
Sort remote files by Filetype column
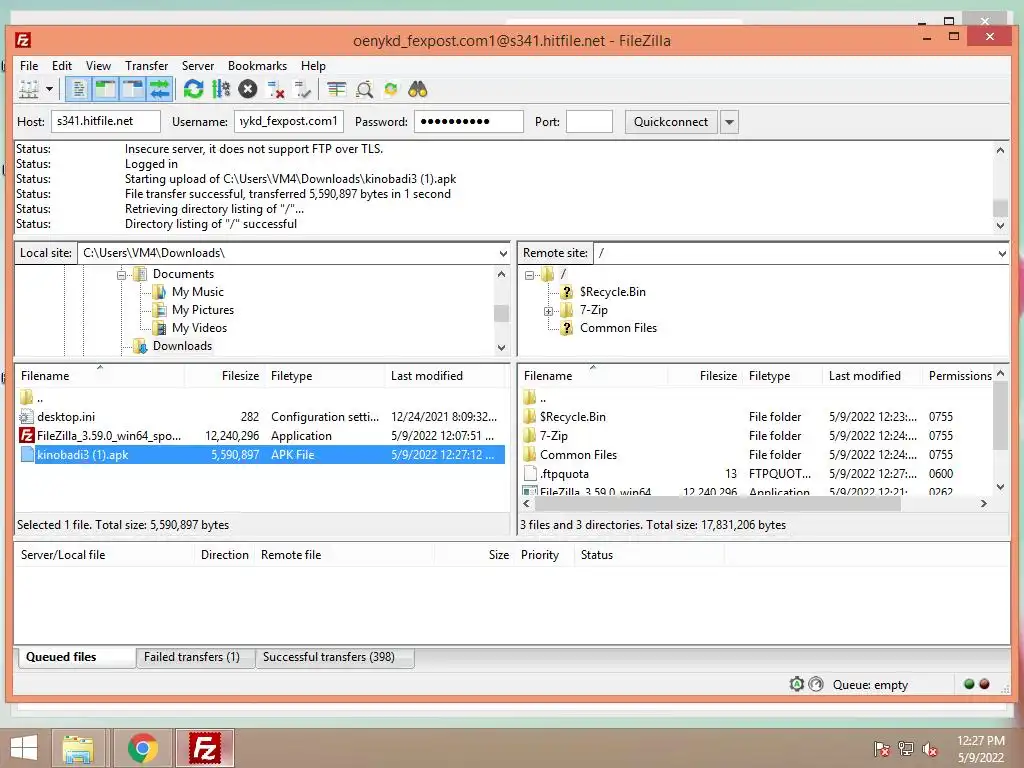pos(769,376)
